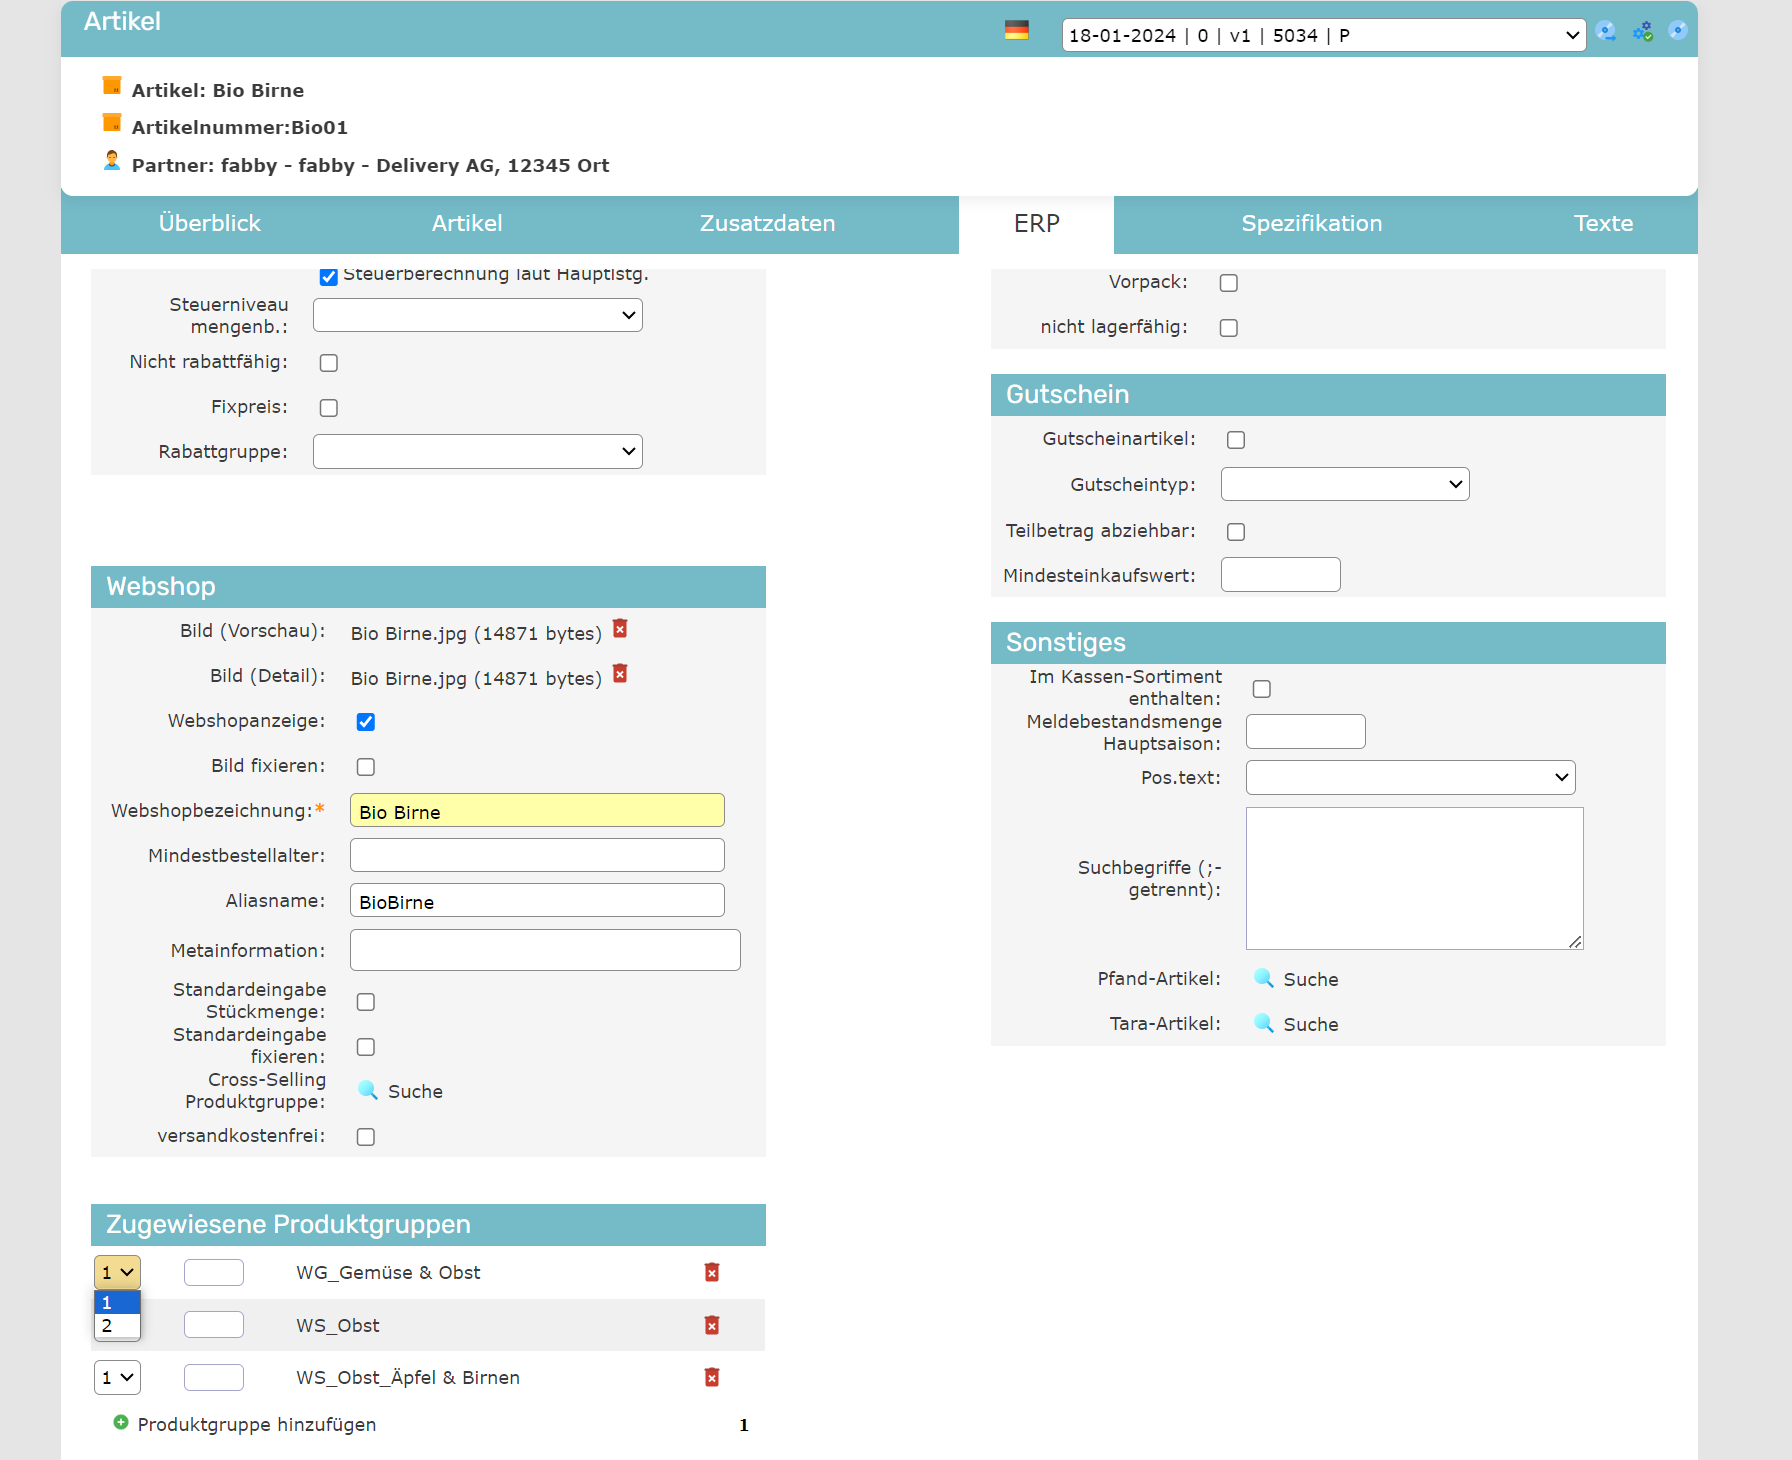Remove WS_Obst_Äpfel & Birnen product group
This screenshot has height=1460, width=1792.
tap(711, 1377)
